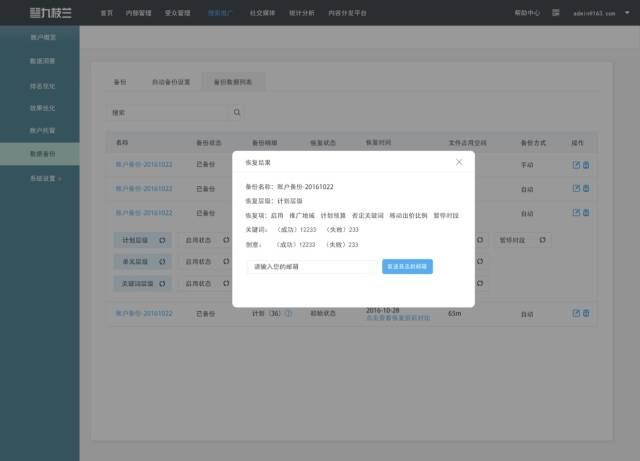Open the 账户备份-20161022 link in the 手动 row
The image size is (640, 461).
click(144, 164)
